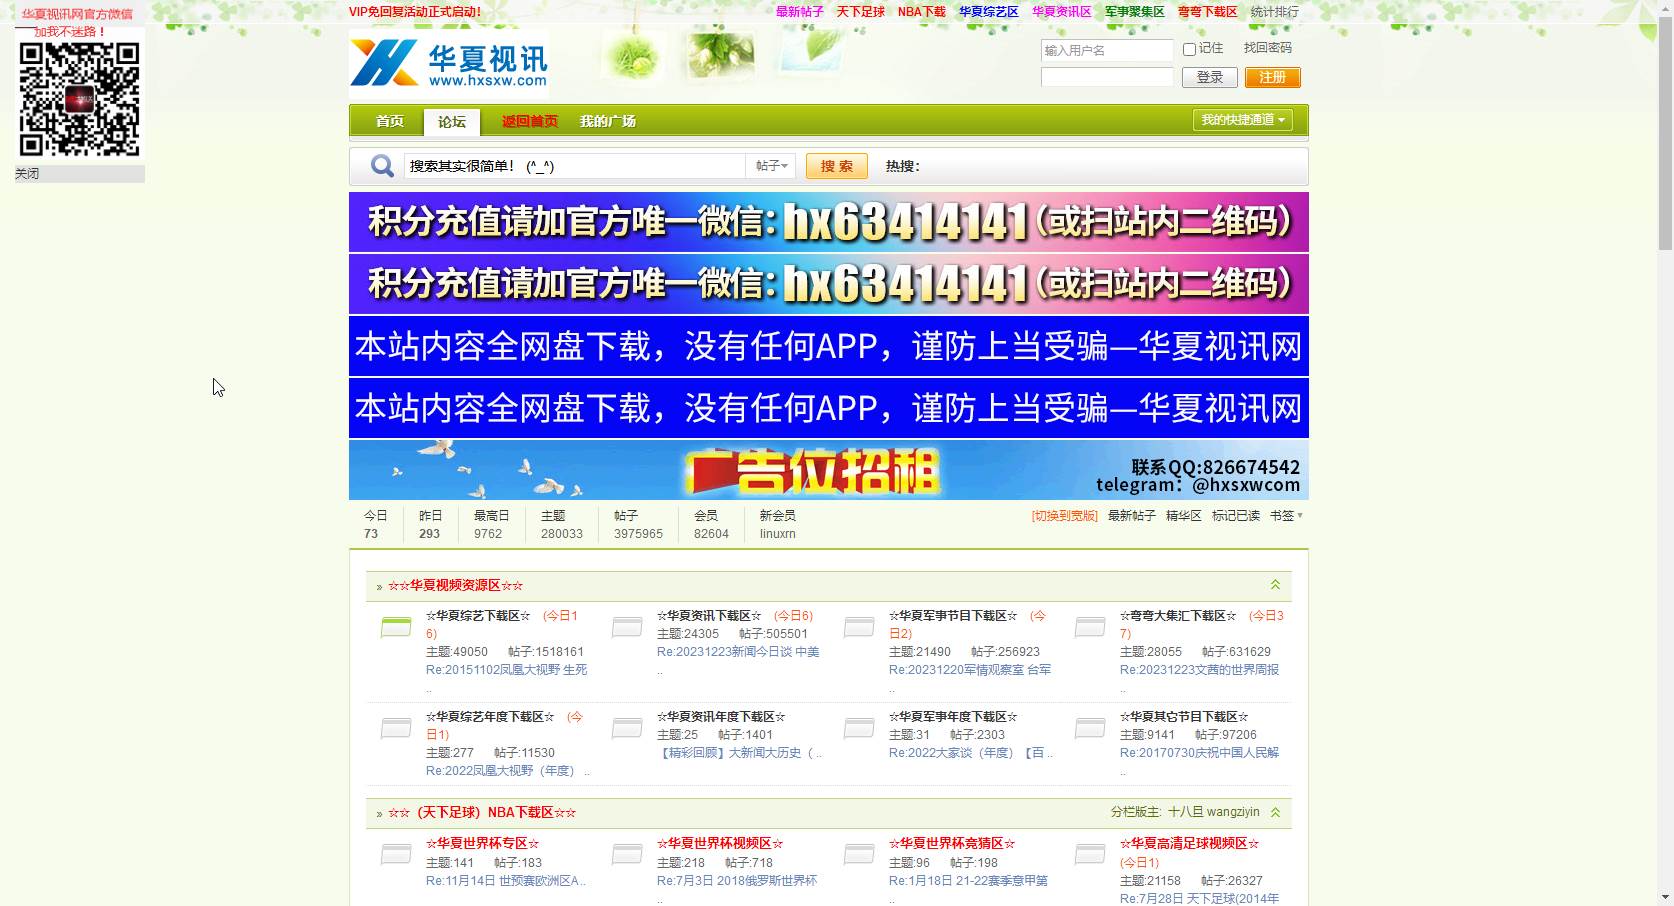The height and width of the screenshot is (906, 1674).
Task: Open the ☆华夏世界杯竞猜区☆ forum title
Action: 952,843
